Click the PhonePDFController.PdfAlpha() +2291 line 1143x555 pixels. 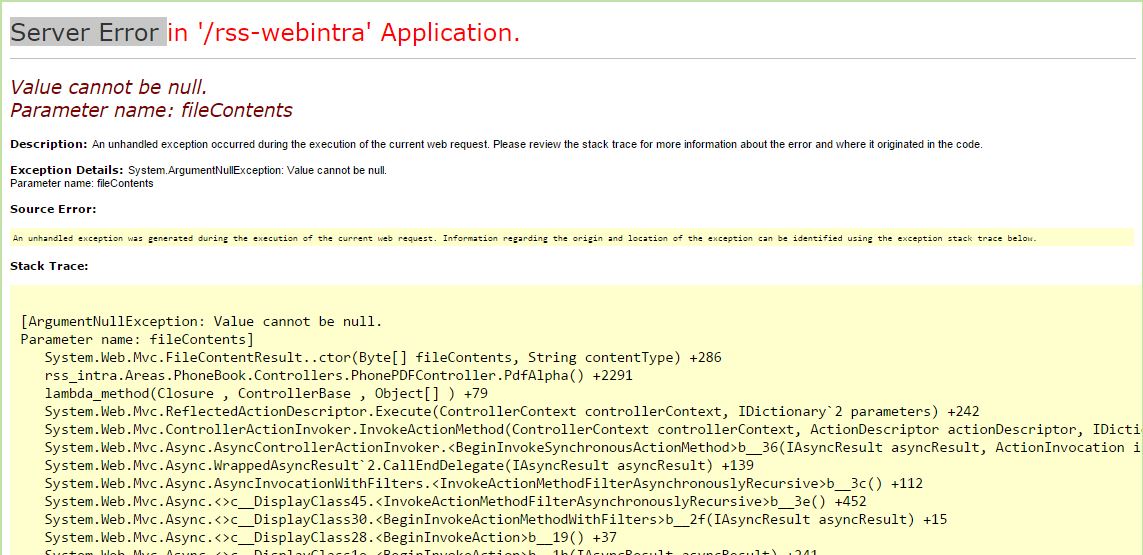[x=338, y=376]
